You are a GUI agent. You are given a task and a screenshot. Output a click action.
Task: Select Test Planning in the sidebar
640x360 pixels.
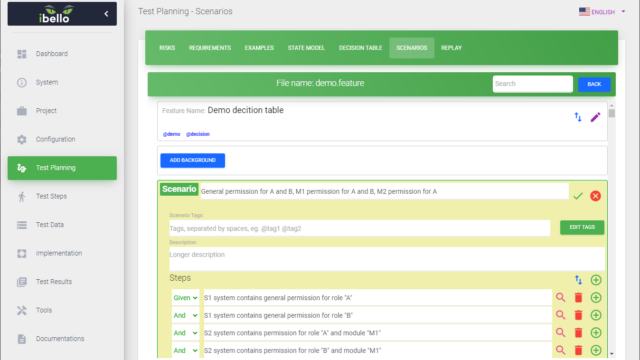[62, 168]
